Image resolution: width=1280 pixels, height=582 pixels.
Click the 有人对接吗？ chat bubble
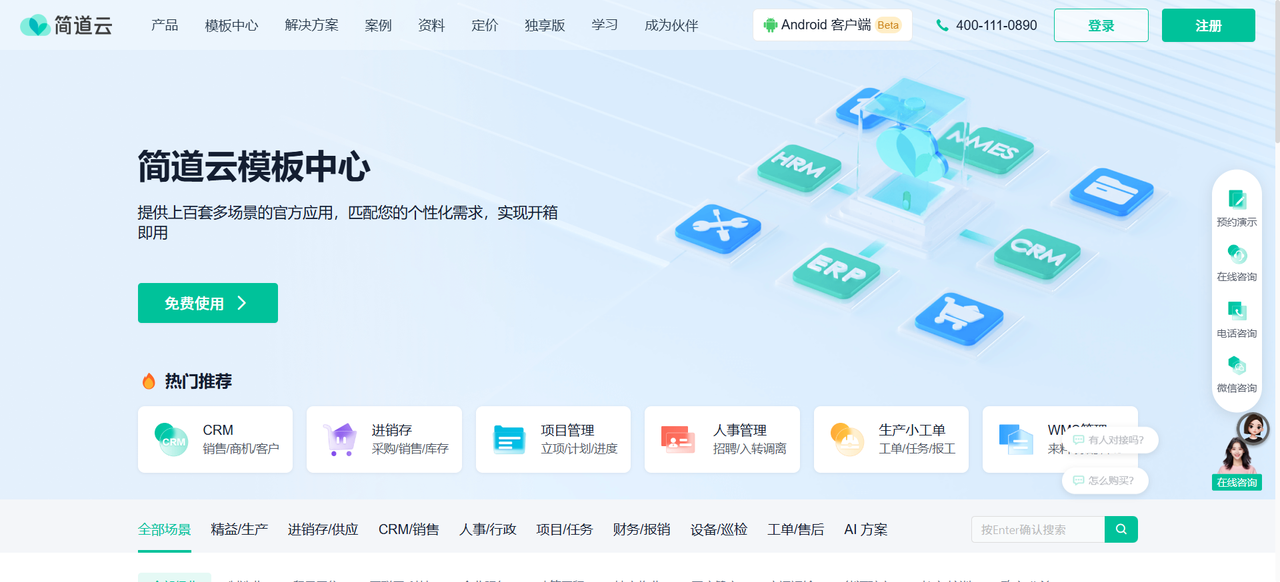(1108, 440)
